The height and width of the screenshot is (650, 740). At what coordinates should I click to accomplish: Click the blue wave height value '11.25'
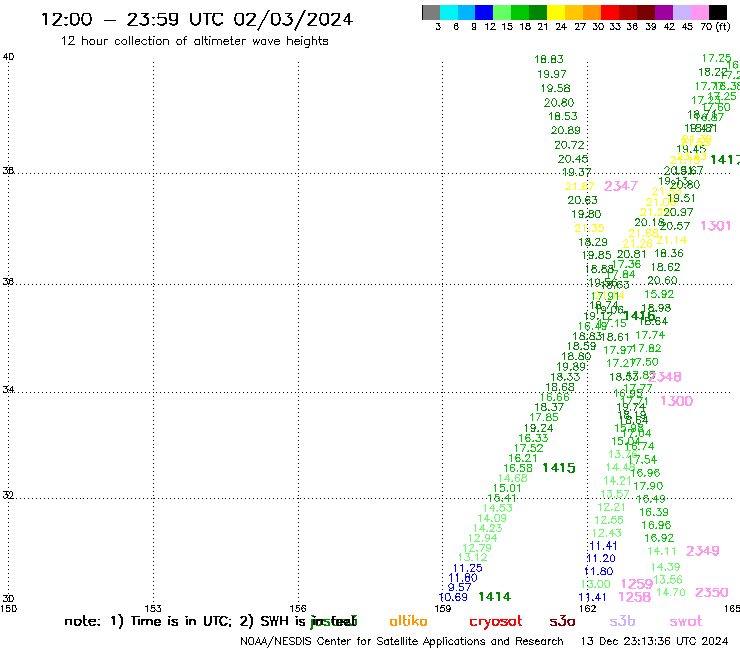pyautogui.click(x=467, y=568)
